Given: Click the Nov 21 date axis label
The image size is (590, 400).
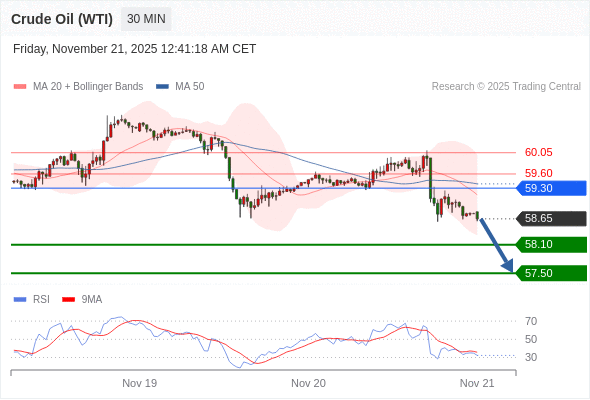Looking at the screenshot, I should (477, 383).
